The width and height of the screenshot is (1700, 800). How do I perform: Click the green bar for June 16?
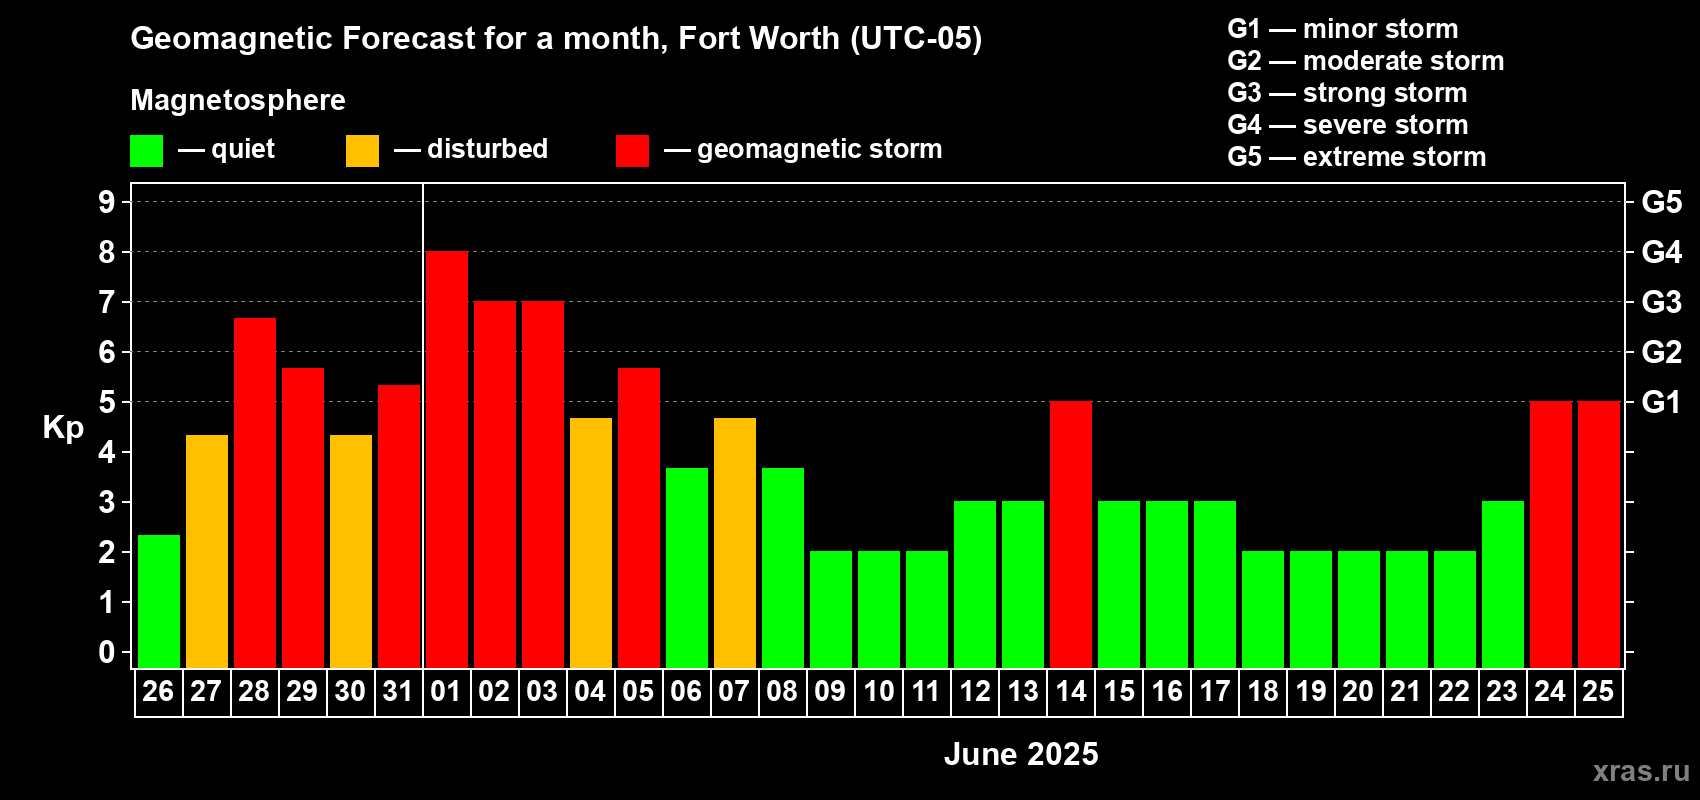(1167, 585)
